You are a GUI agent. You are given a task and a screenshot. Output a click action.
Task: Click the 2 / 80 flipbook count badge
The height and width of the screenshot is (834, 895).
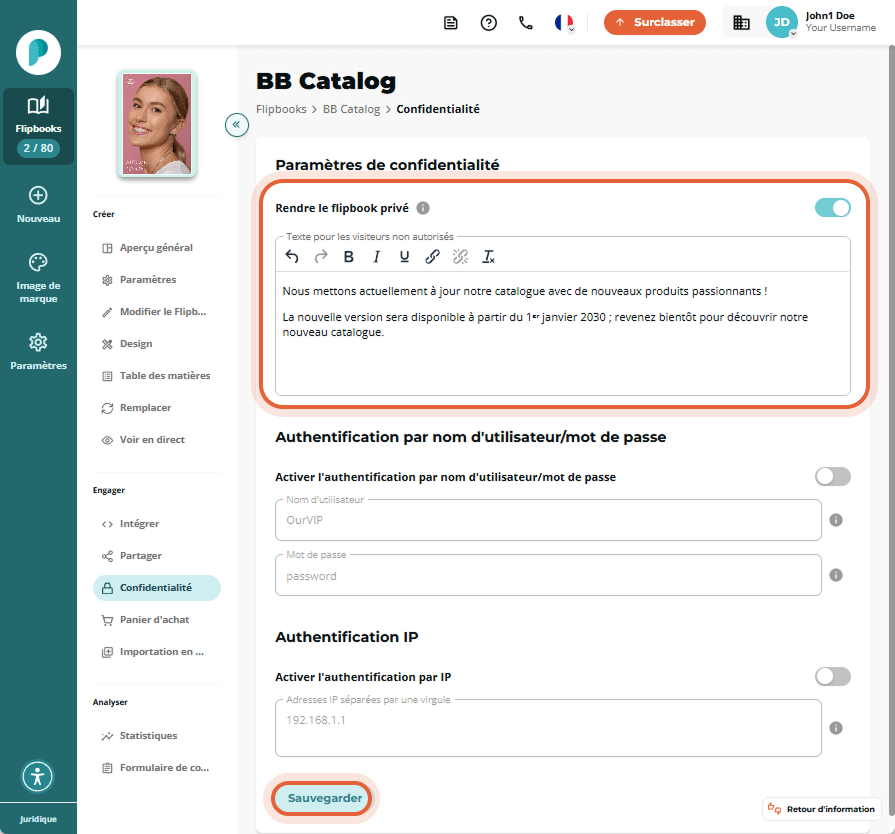tap(38, 148)
